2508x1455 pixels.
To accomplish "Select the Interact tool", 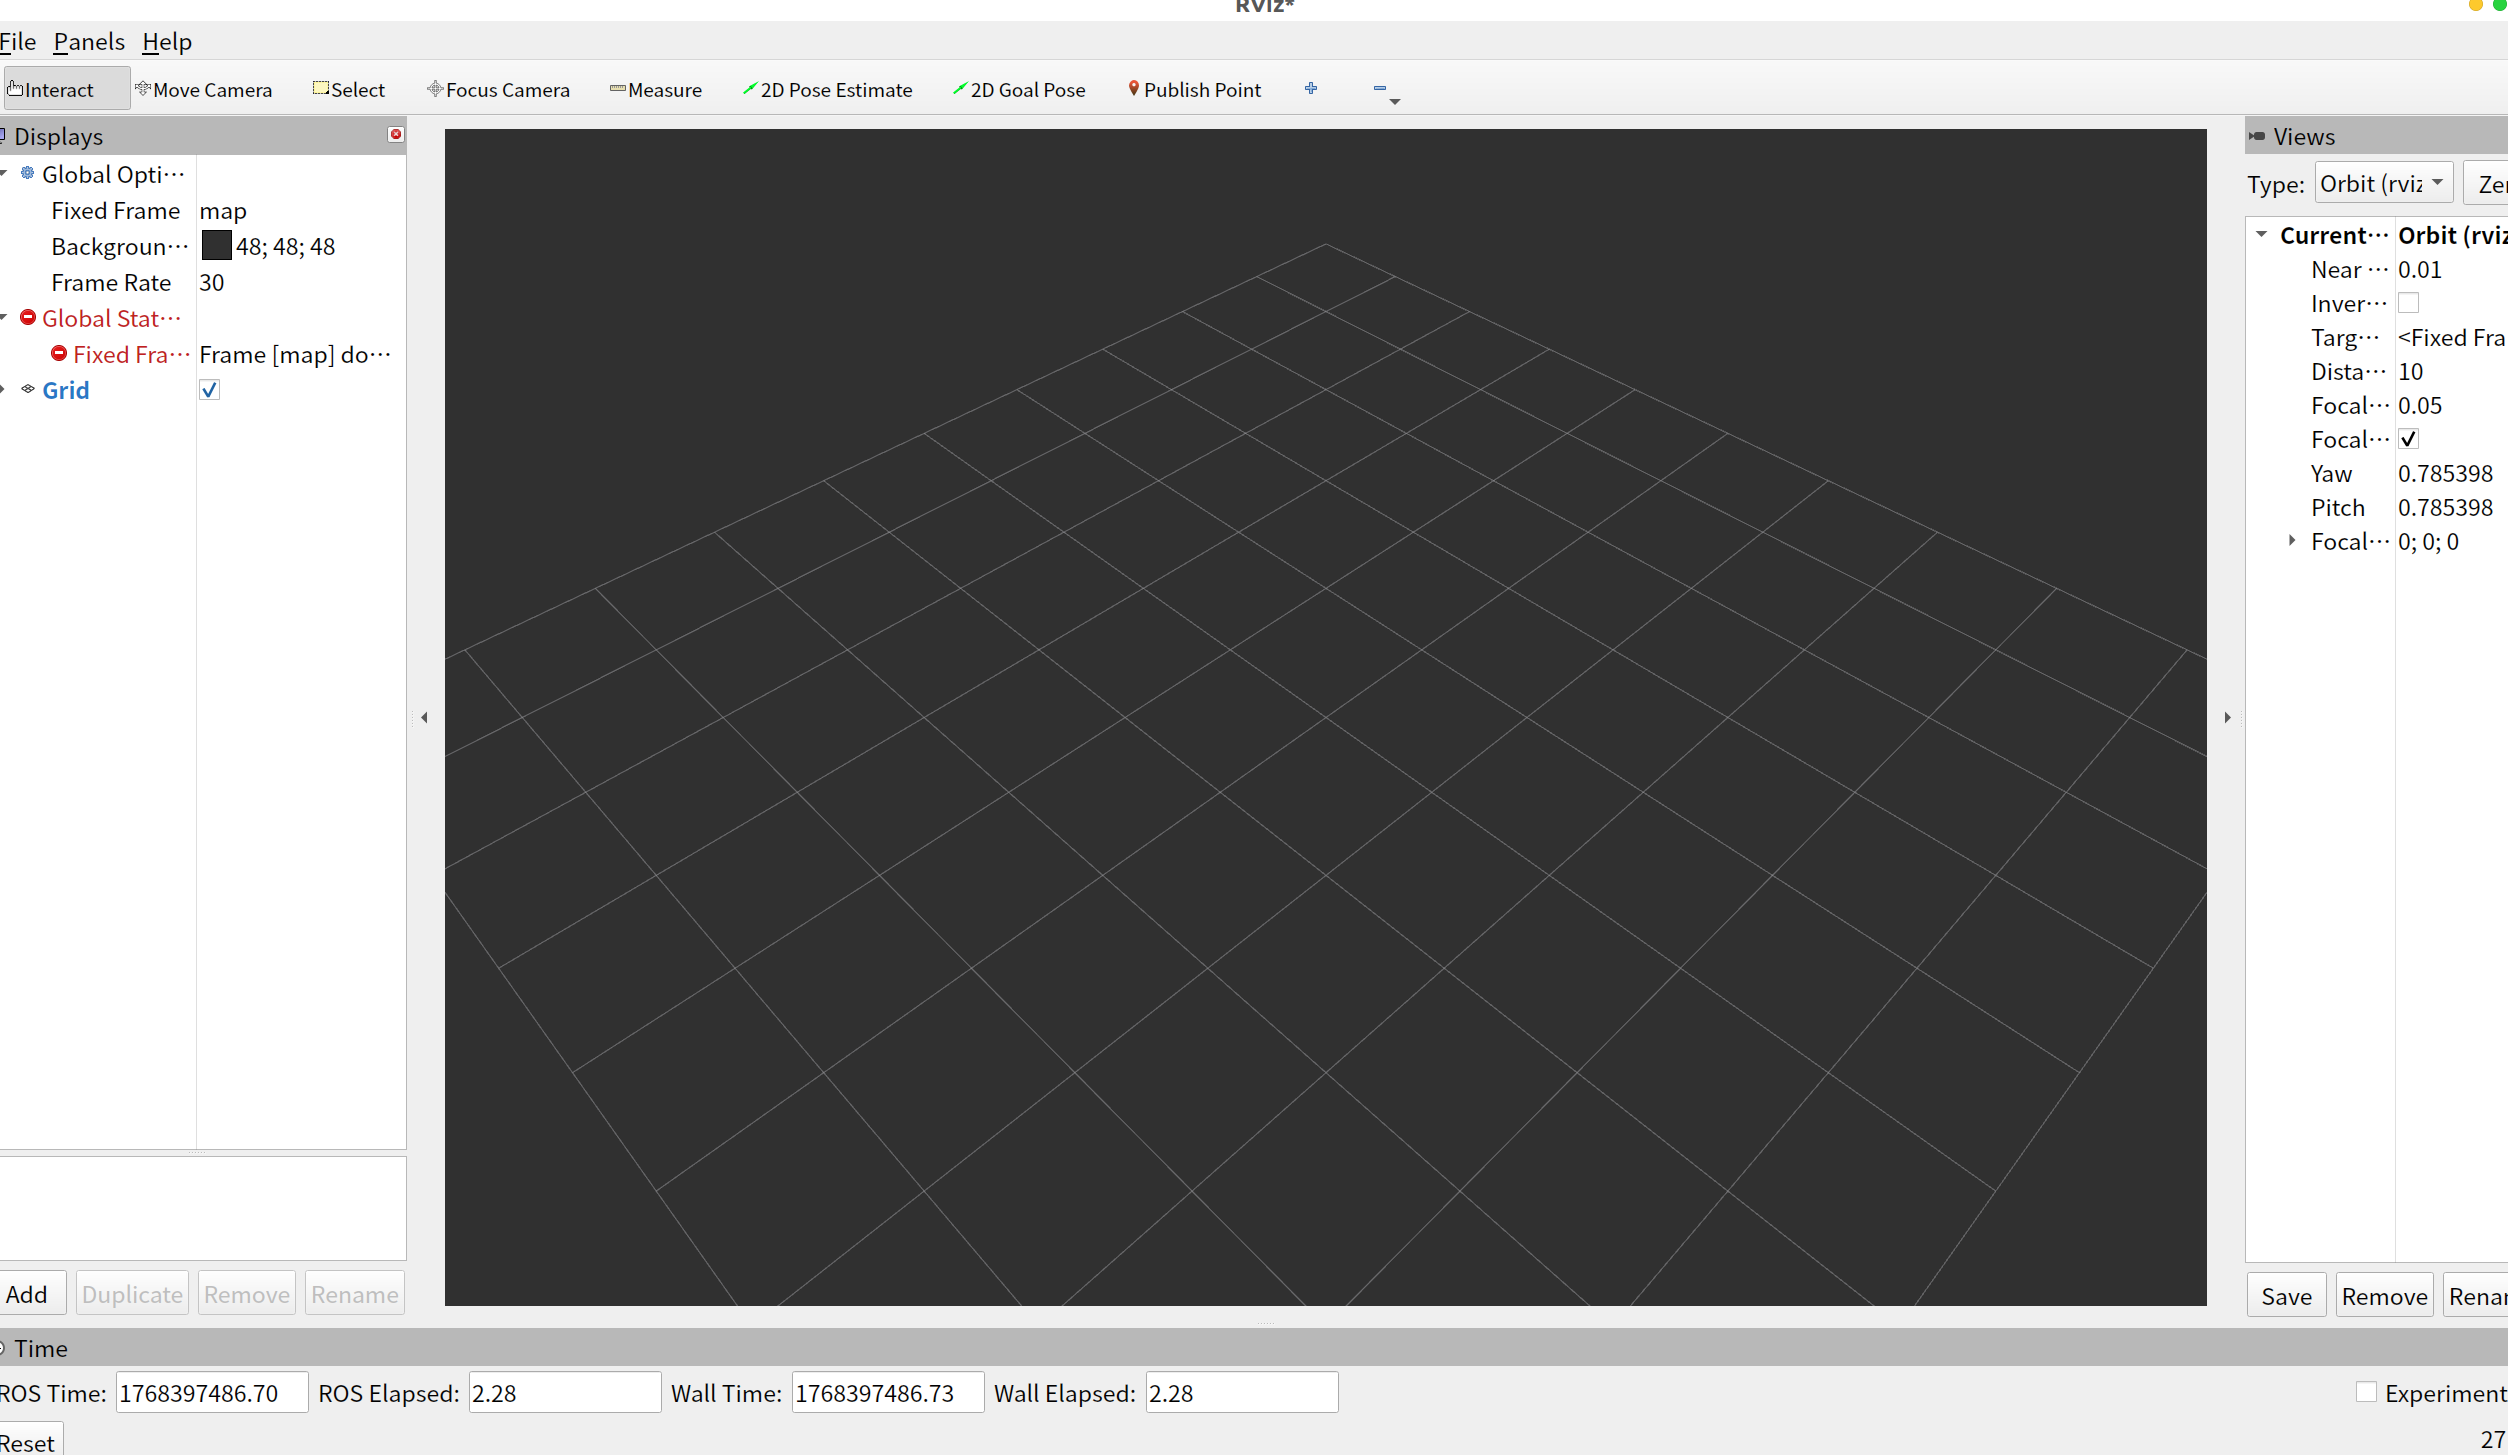I will click(58, 90).
